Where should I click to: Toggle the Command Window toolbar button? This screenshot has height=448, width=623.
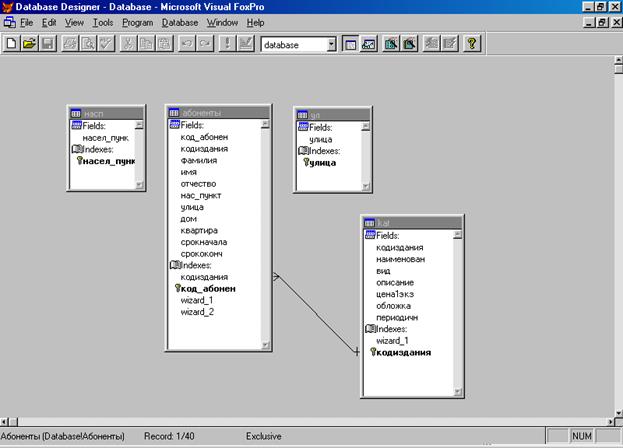(x=350, y=44)
